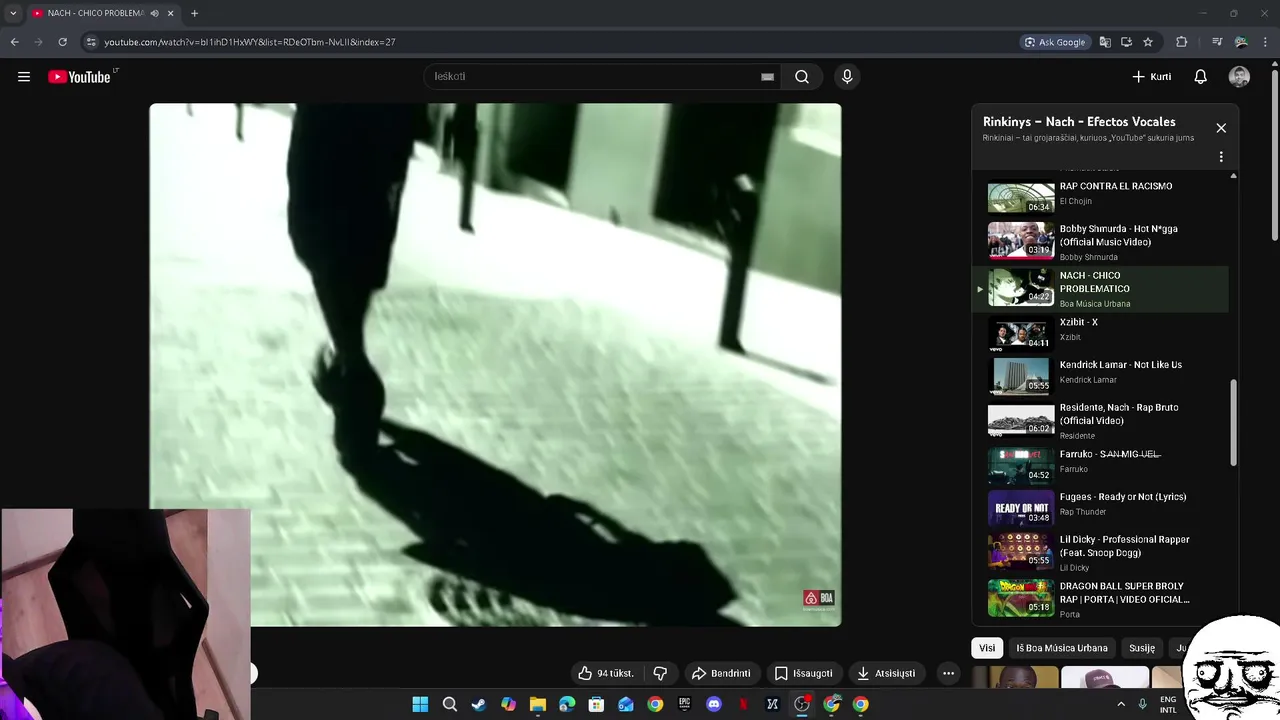The image size is (1280, 720).
Task: Close the Rinkinys playlist panel
Action: pos(1221,128)
